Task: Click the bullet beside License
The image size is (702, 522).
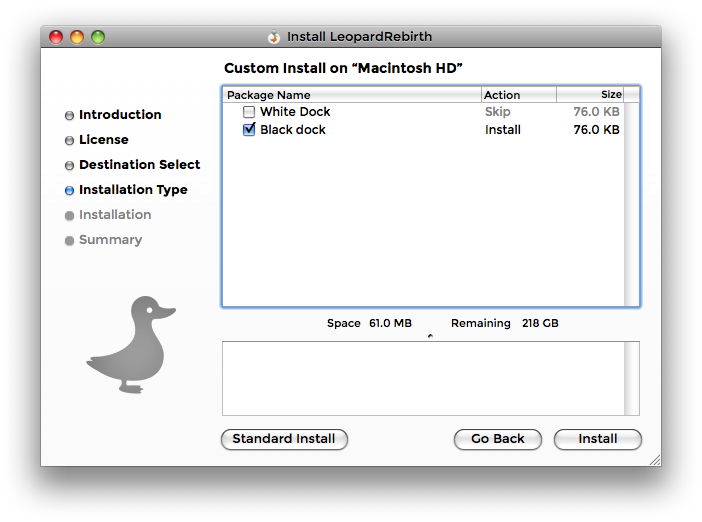Action: pos(69,141)
